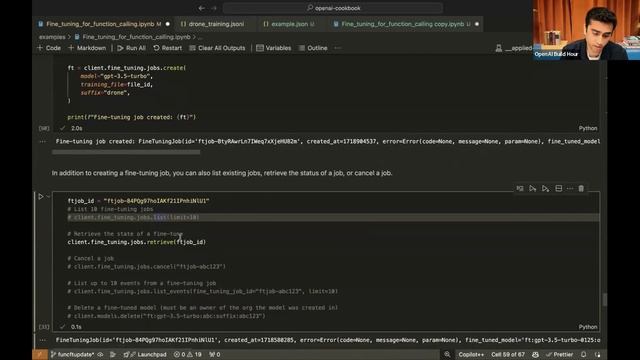Viewport: 640px width, 360px height.
Task: Click the suffix="drone" line
Action: tap(105, 93)
